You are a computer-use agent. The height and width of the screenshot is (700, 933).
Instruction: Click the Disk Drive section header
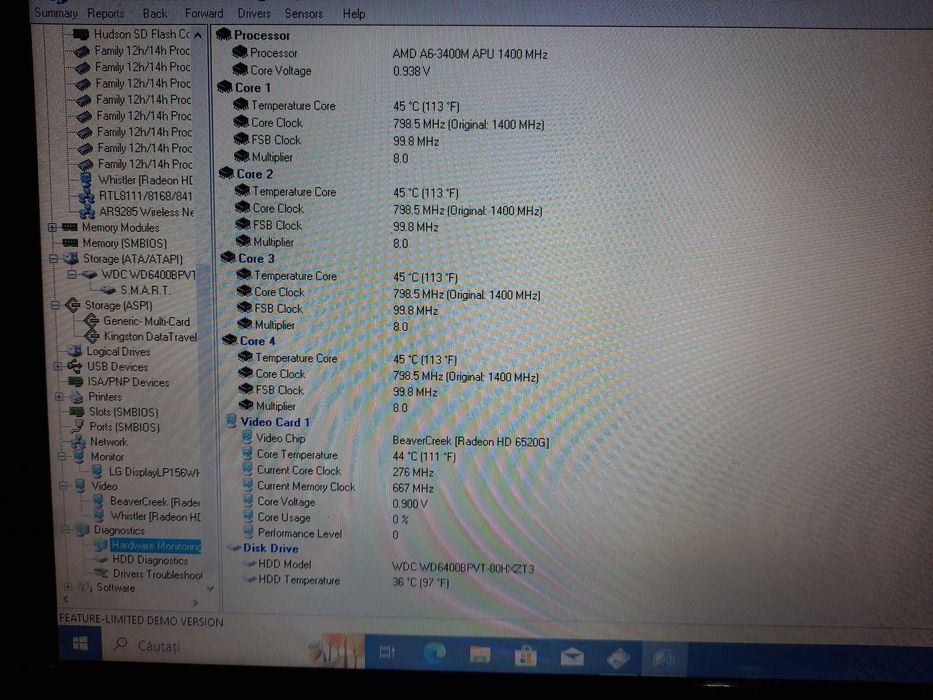271,548
